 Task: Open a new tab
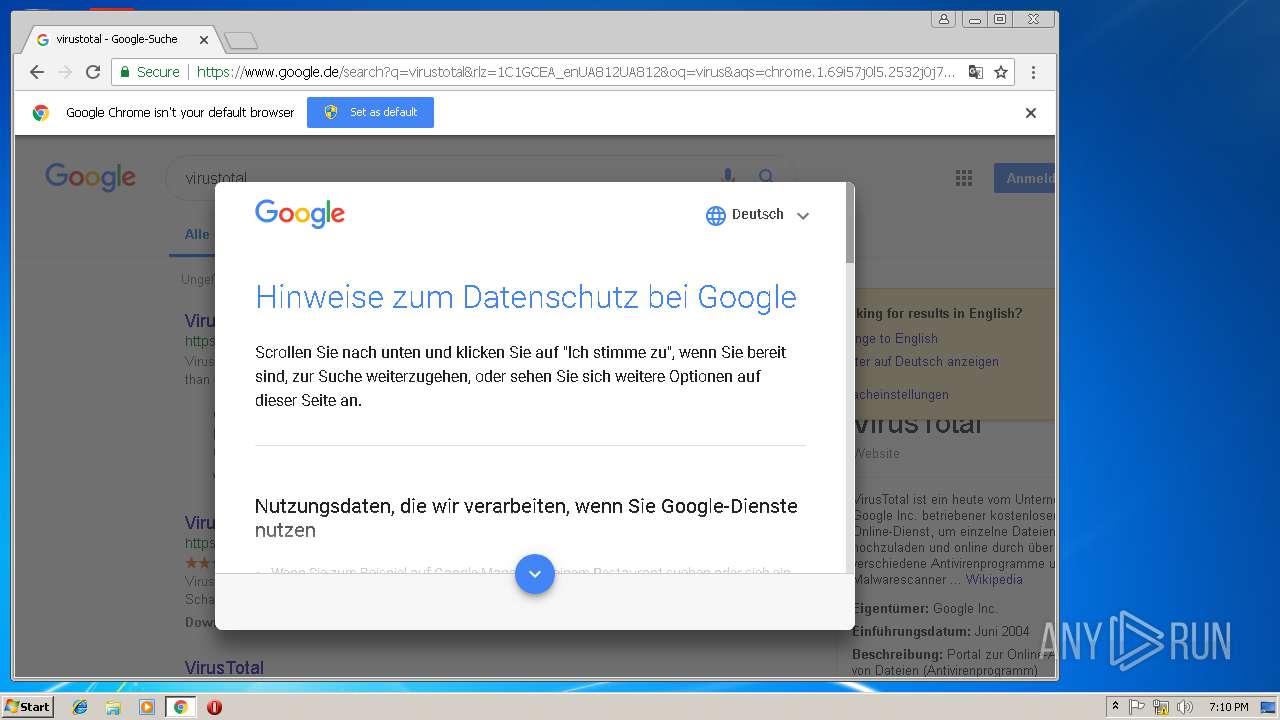click(x=241, y=41)
